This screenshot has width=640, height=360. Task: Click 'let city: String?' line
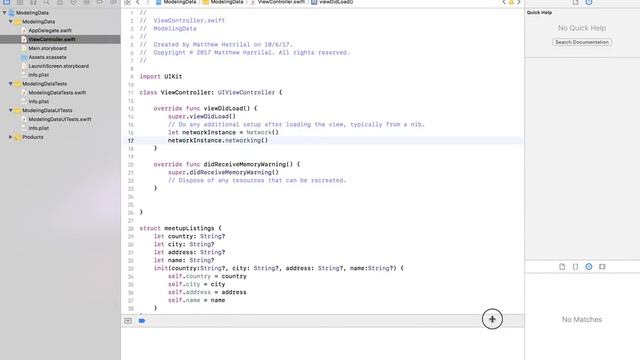184,244
